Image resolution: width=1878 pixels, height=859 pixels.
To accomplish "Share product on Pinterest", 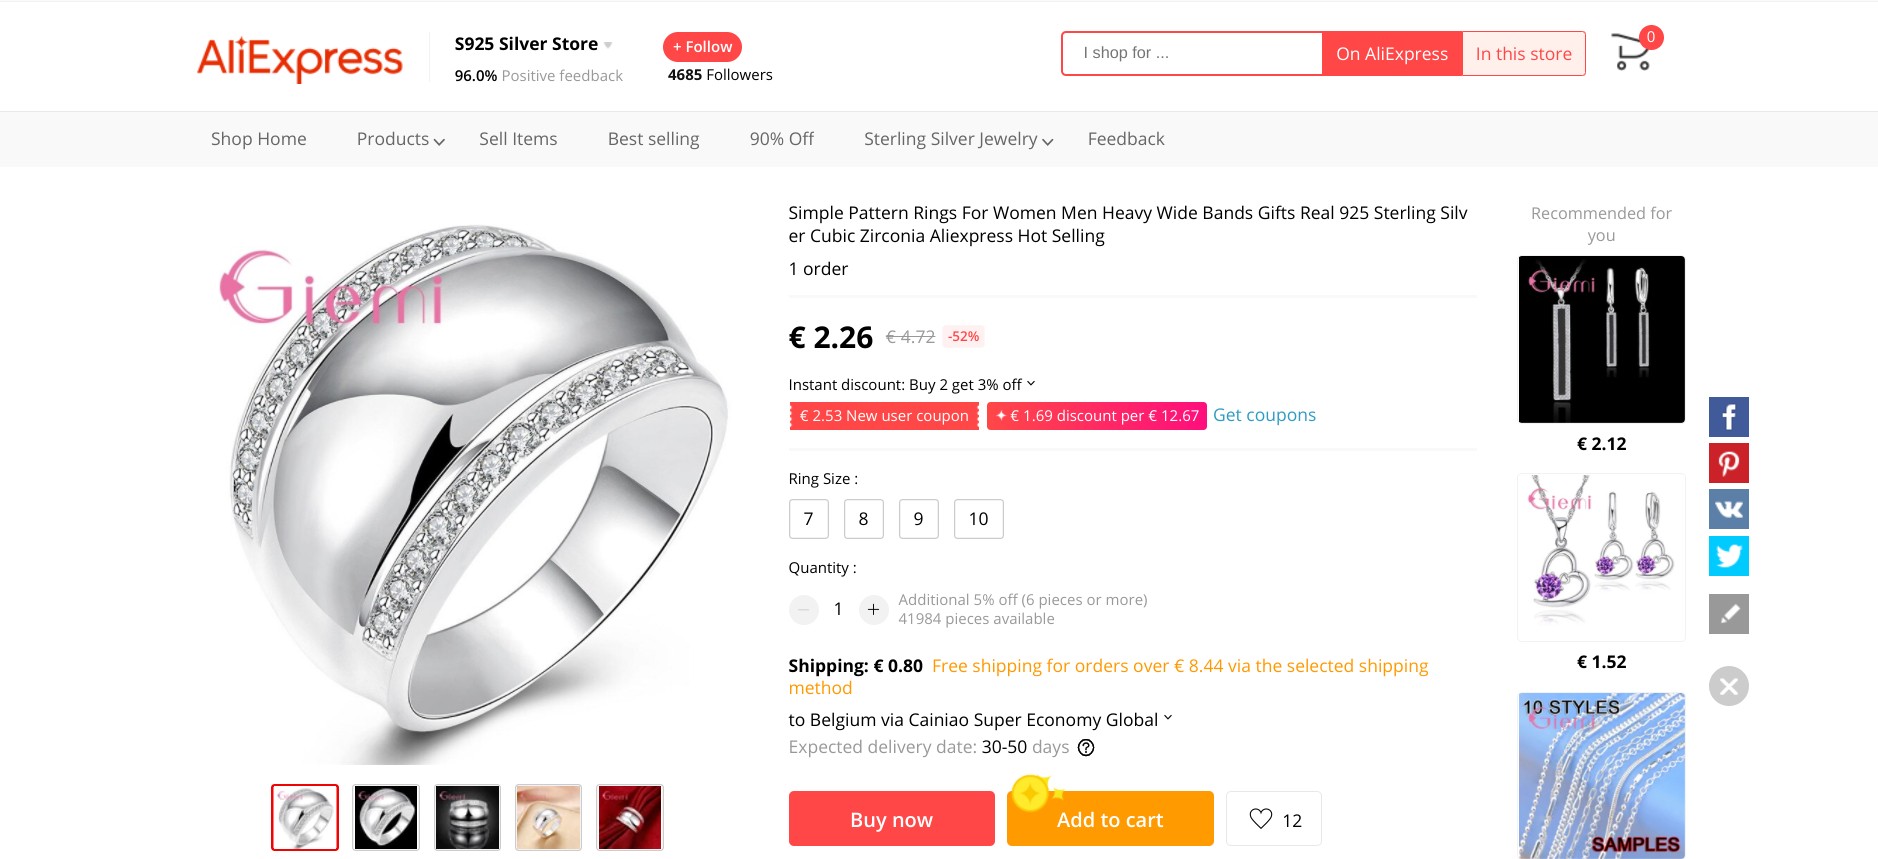I will [x=1728, y=463].
